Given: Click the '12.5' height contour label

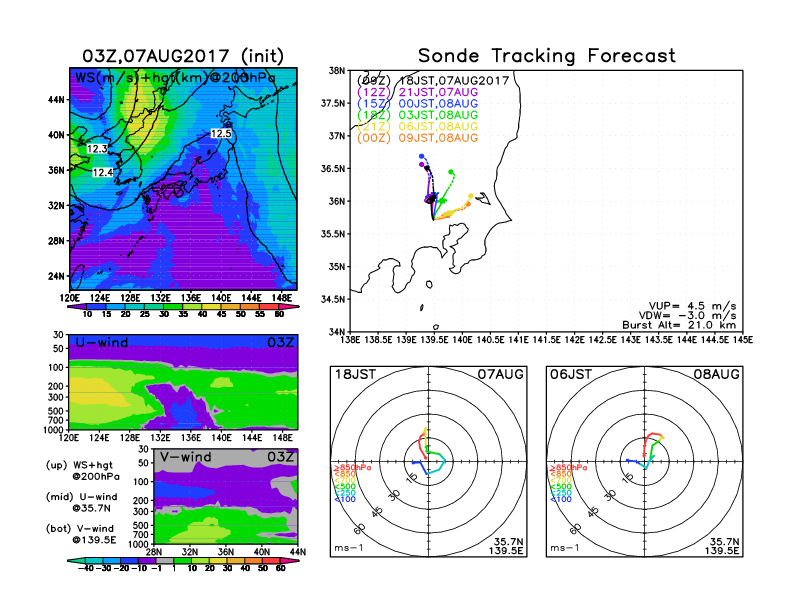Looking at the screenshot, I should pos(221,133).
